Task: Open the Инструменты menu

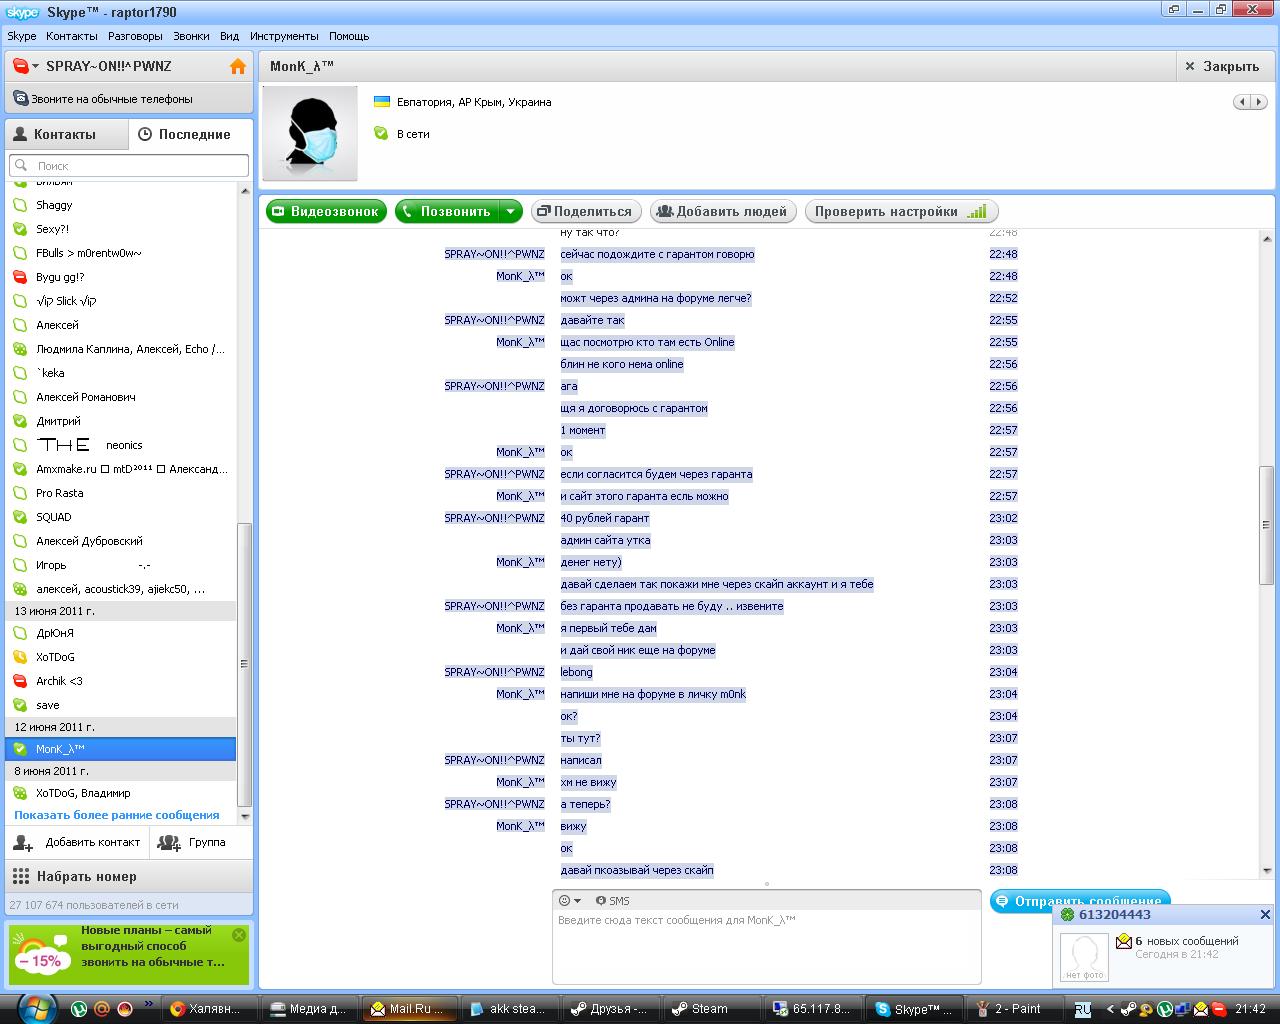Action: click(x=284, y=36)
